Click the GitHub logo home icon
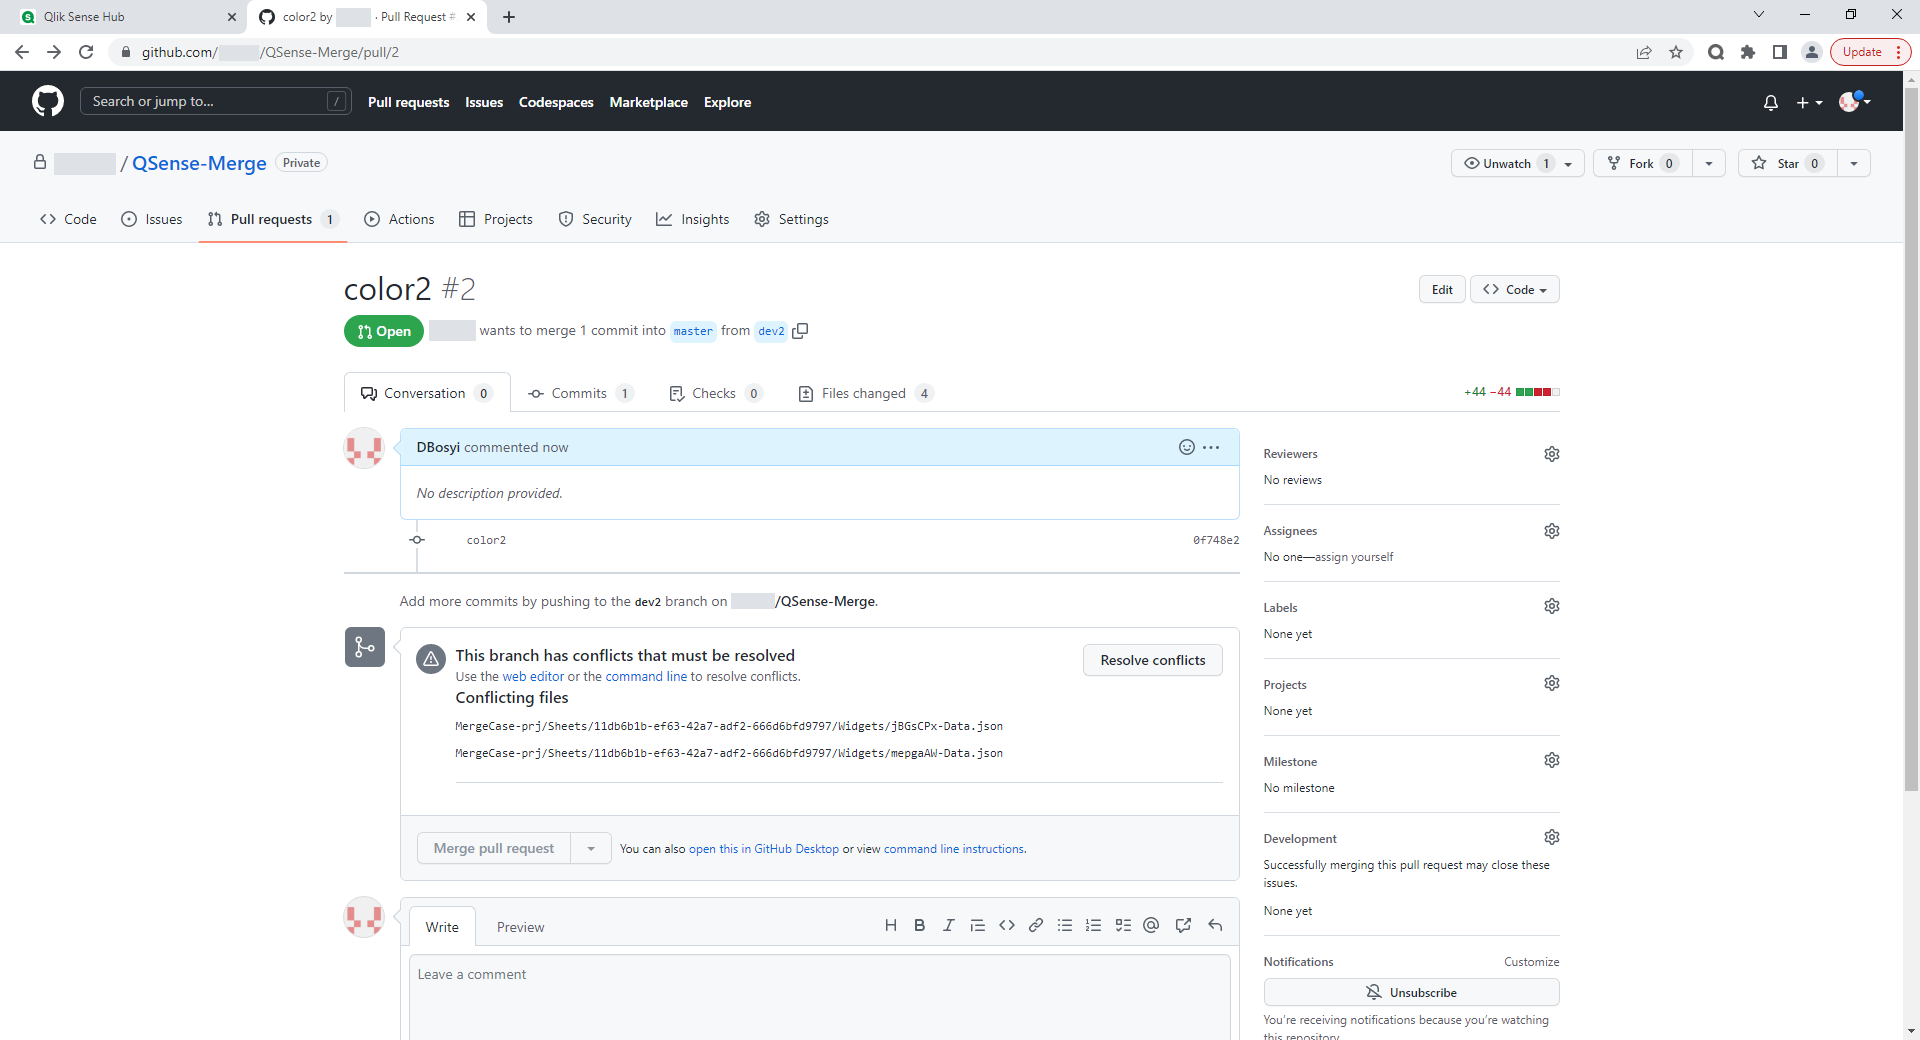This screenshot has height=1040, width=1920. (x=47, y=101)
